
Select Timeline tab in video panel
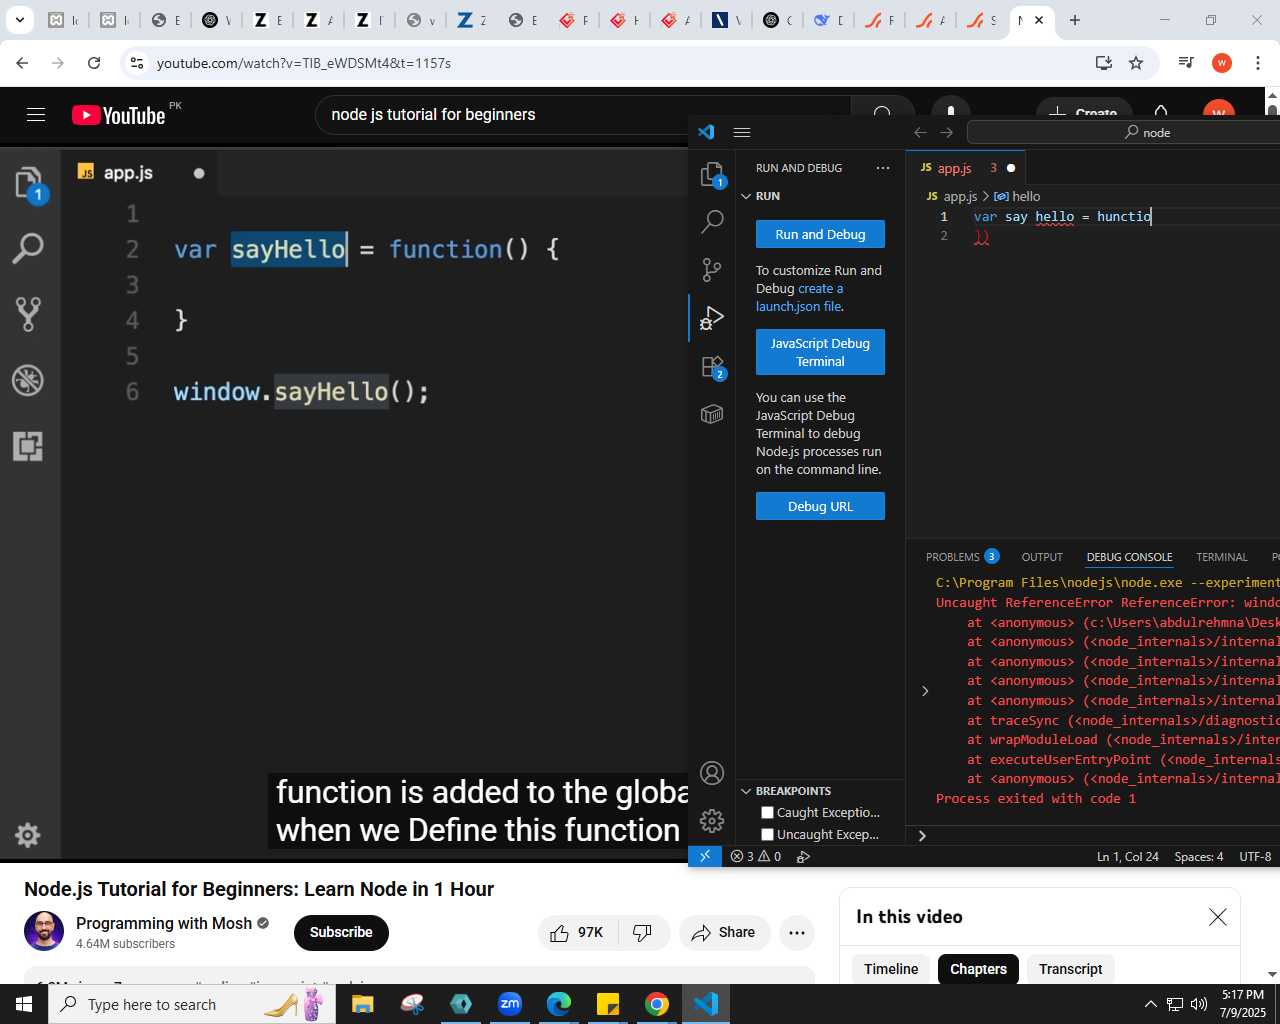click(891, 969)
